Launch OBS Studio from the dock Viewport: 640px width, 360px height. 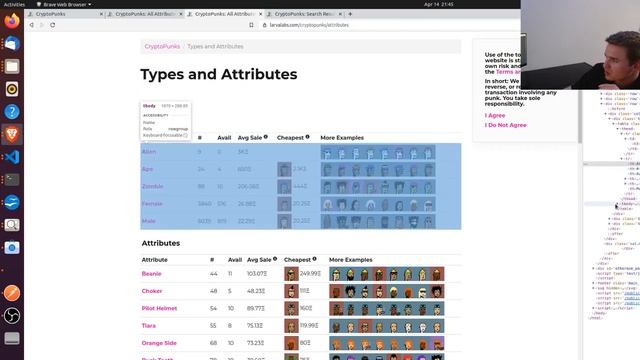(12, 316)
